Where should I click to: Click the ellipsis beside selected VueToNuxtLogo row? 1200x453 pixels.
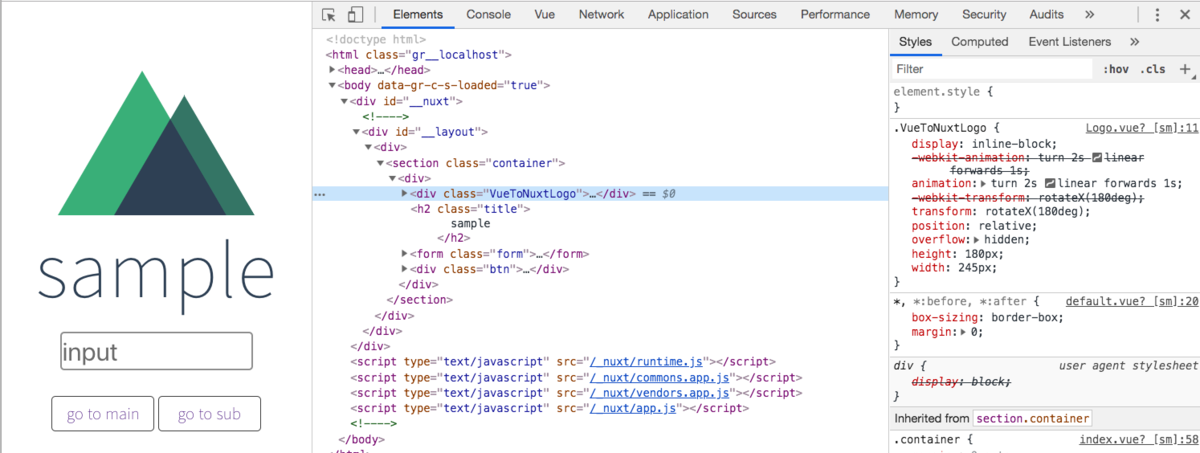pos(319,194)
